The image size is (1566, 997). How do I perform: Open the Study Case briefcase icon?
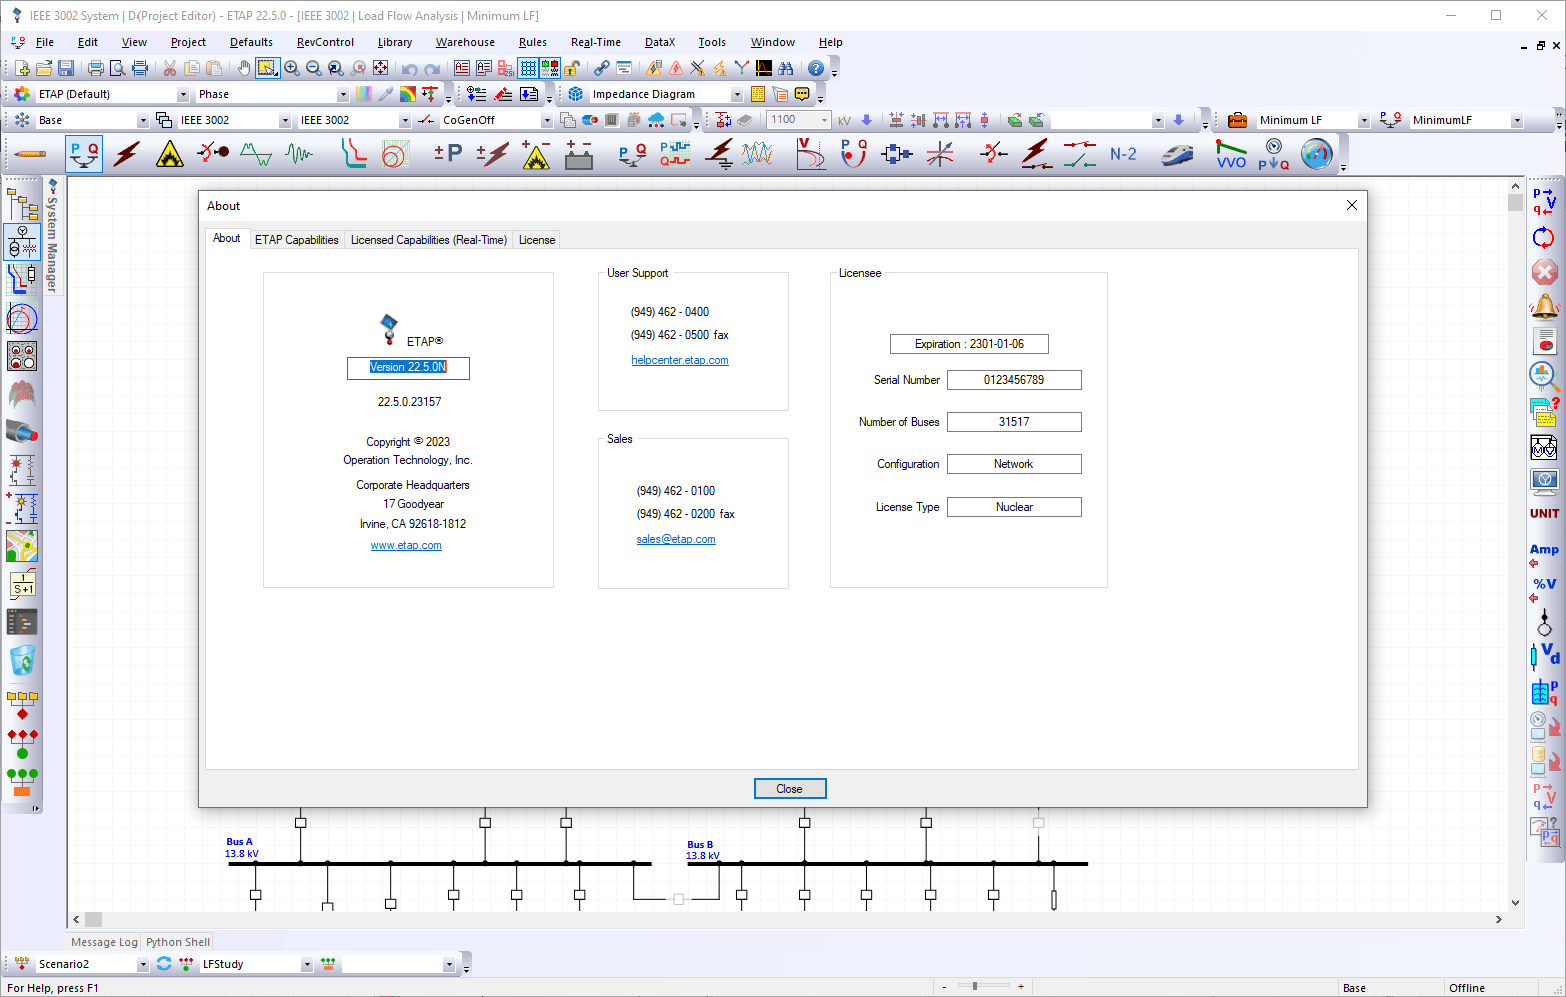click(1237, 120)
